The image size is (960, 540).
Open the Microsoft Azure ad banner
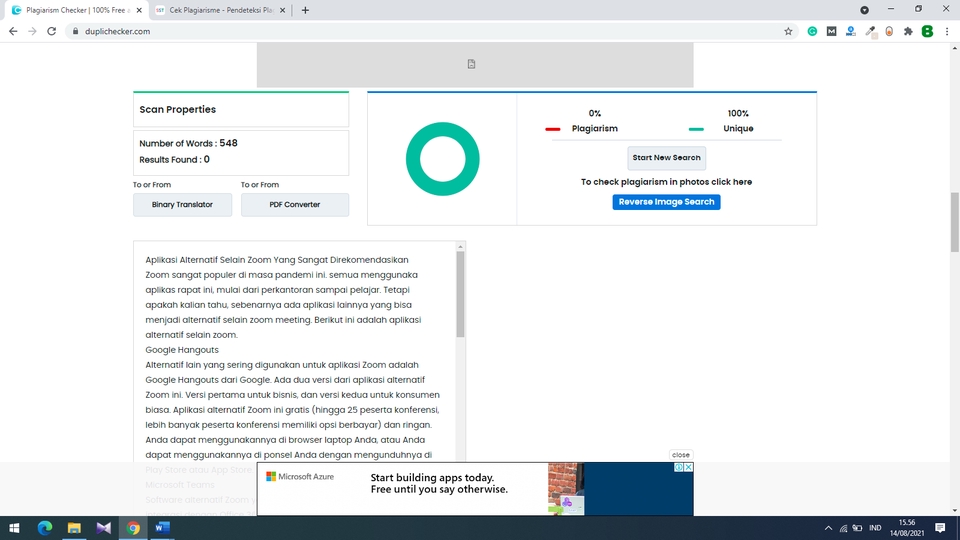tap(475, 489)
